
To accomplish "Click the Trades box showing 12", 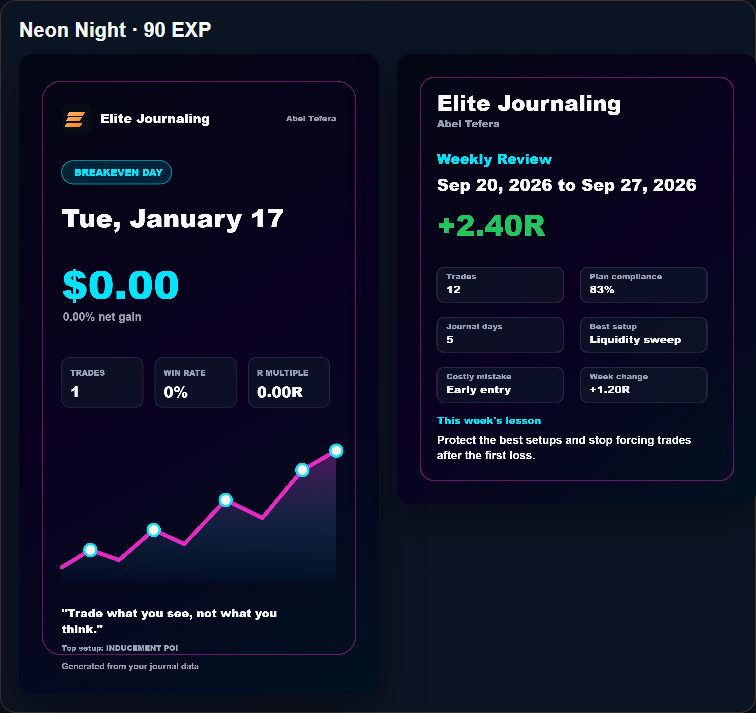I will pyautogui.click(x=500, y=285).
